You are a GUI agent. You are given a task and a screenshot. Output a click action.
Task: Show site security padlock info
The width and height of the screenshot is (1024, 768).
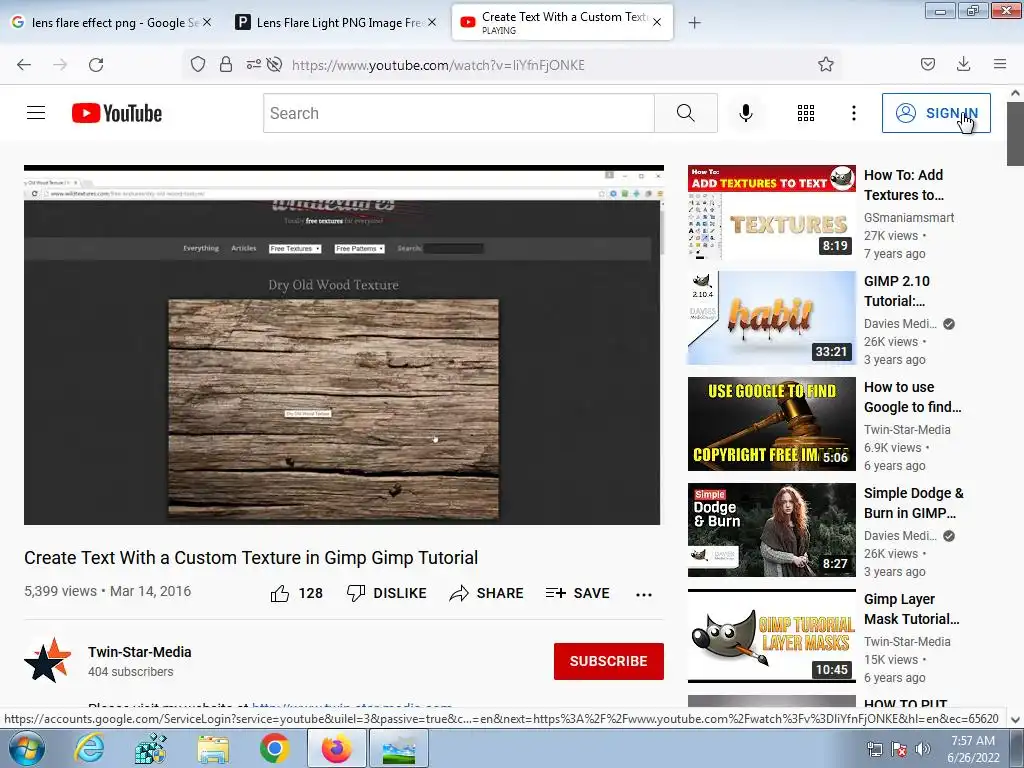[x=226, y=64]
